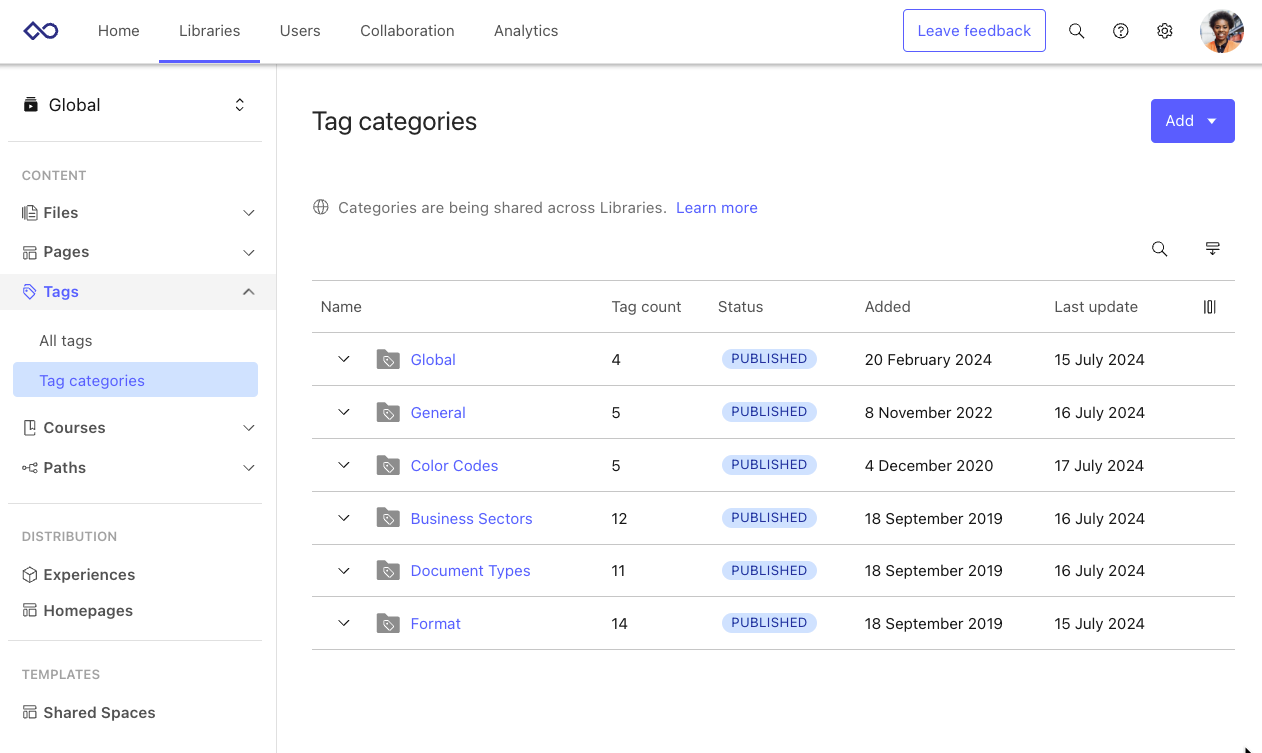
Task: Open the filter icon above the table
Action: 1212,248
